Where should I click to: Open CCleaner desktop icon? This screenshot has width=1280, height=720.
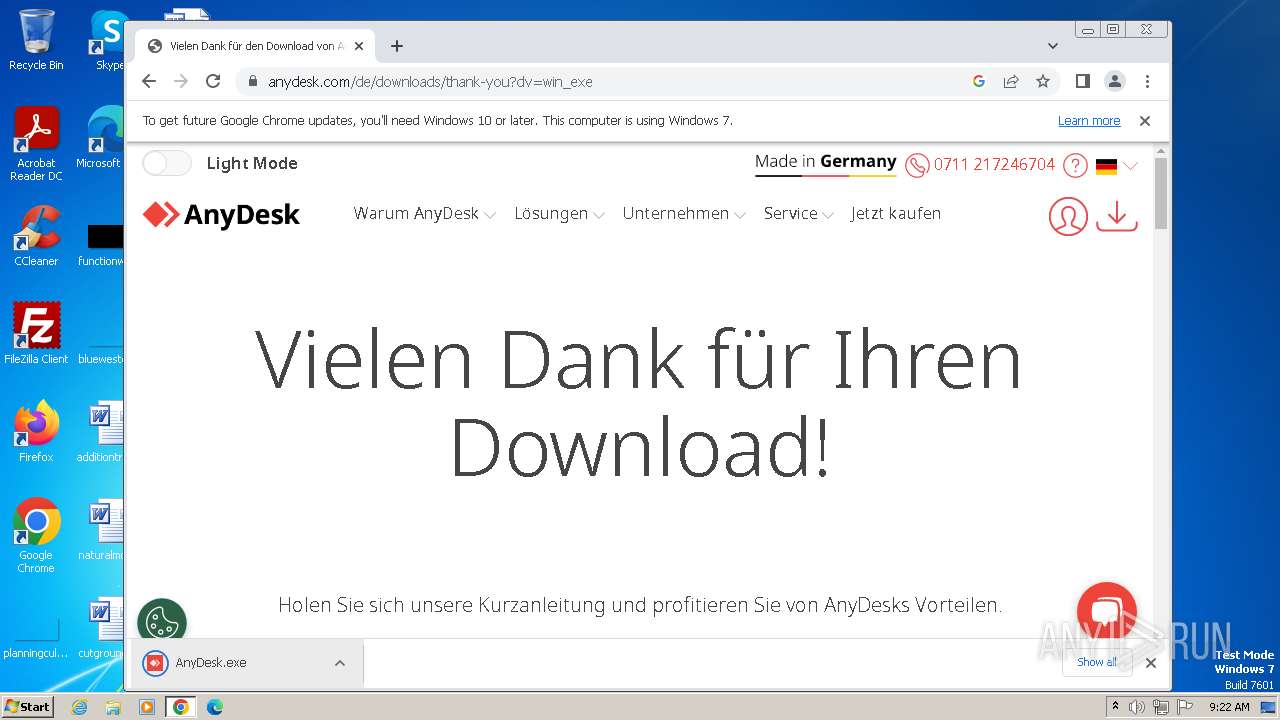click(36, 236)
